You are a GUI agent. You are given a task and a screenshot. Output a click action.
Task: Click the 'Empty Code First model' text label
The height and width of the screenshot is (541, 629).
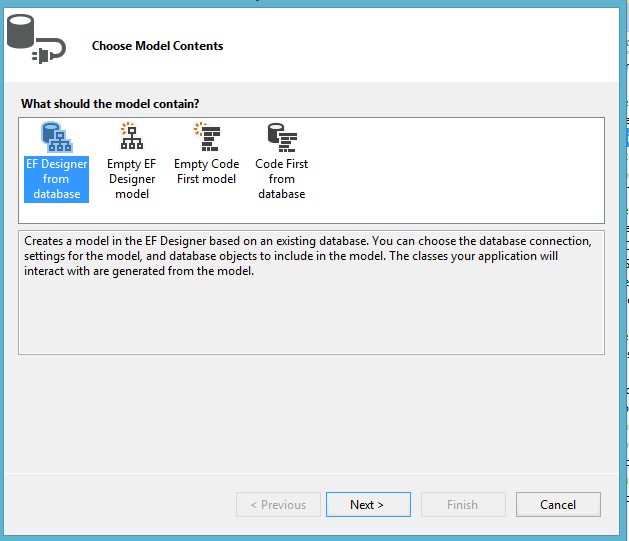tap(207, 171)
